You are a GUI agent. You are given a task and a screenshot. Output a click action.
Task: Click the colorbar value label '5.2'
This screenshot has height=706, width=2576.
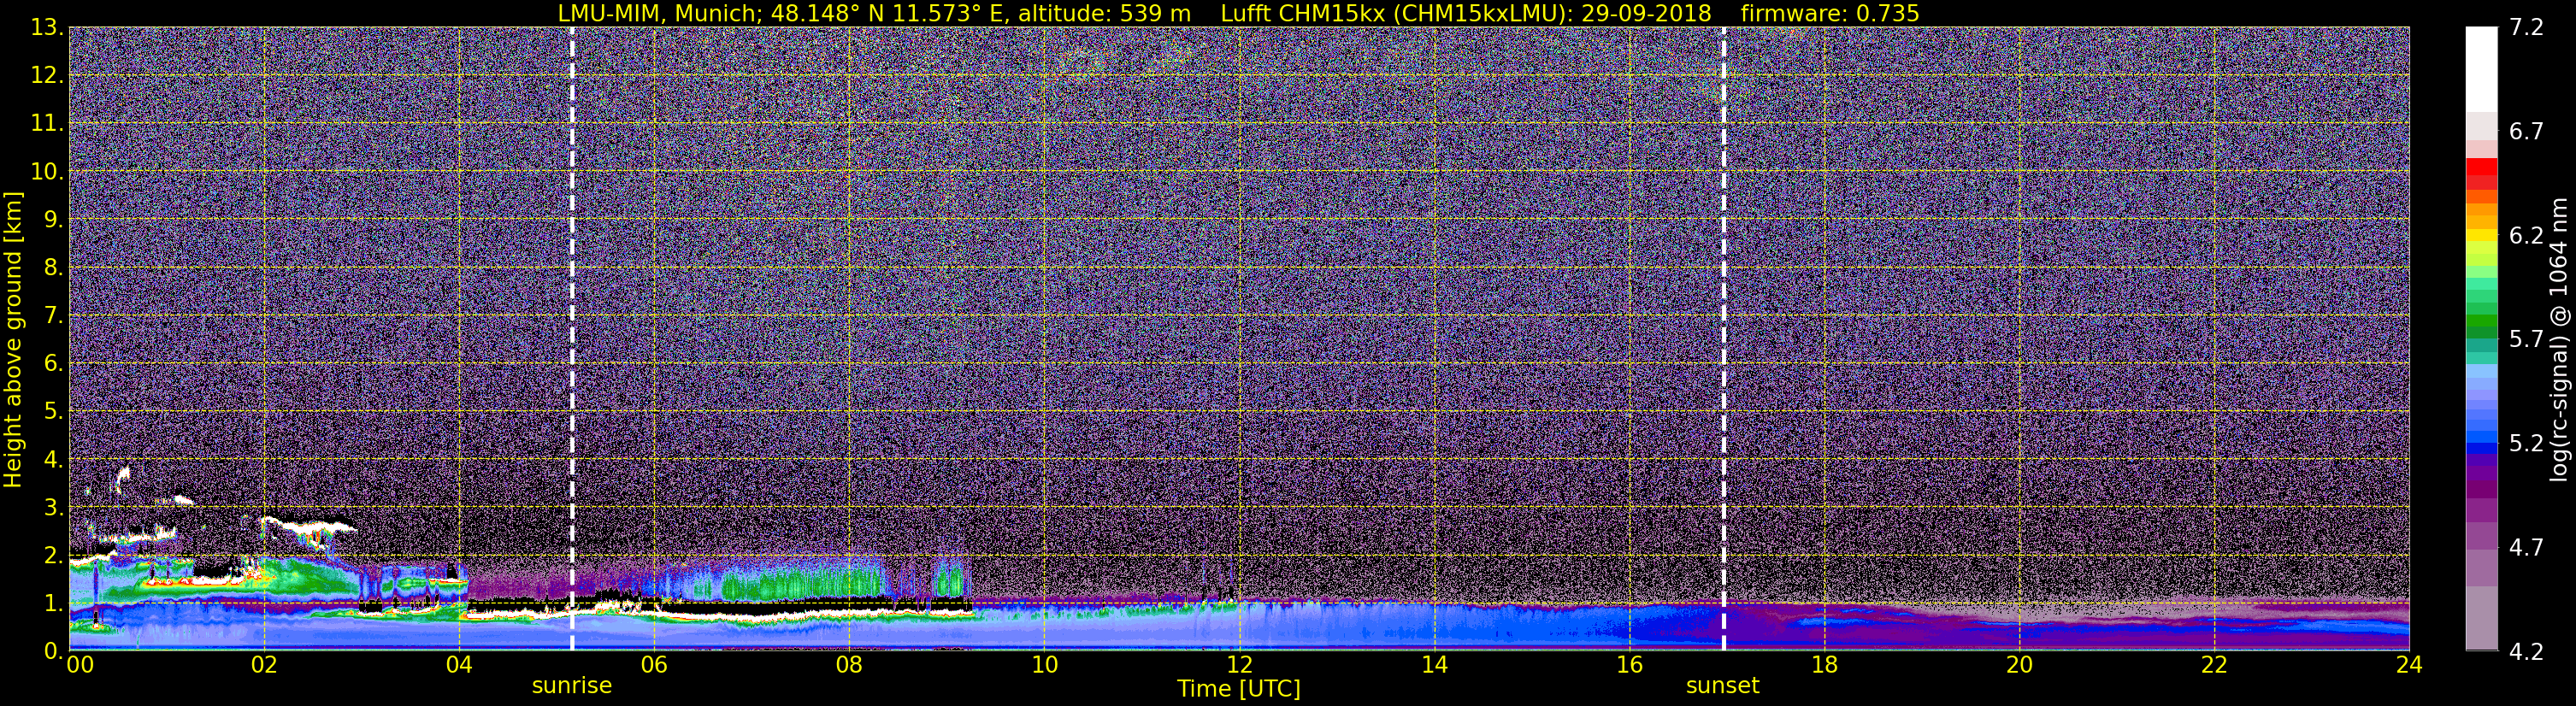click(2526, 443)
